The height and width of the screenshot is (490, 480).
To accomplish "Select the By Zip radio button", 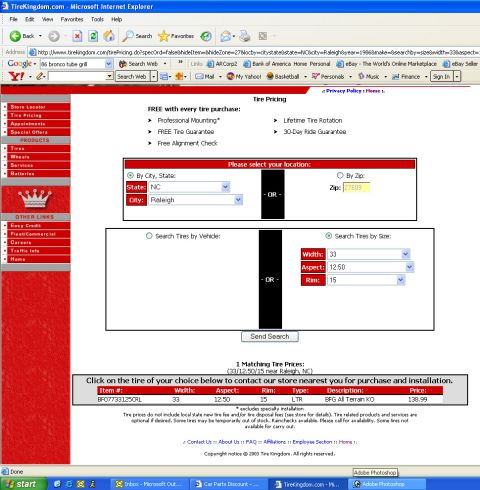I will [x=340, y=175].
